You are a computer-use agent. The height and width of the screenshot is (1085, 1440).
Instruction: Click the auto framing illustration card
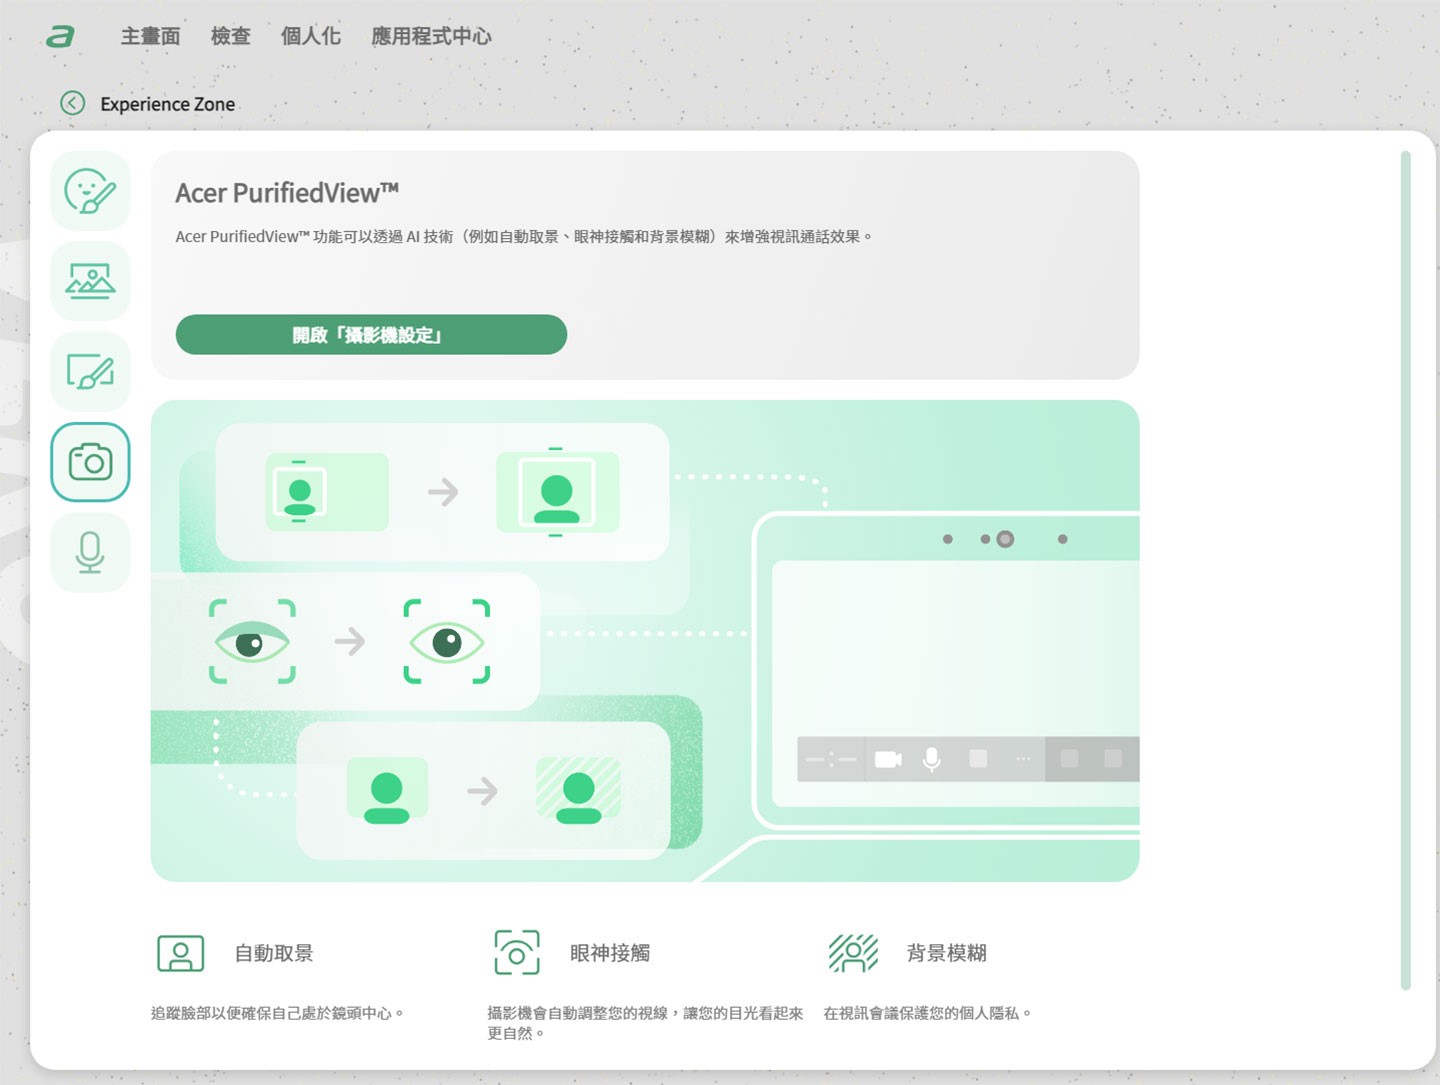442,491
